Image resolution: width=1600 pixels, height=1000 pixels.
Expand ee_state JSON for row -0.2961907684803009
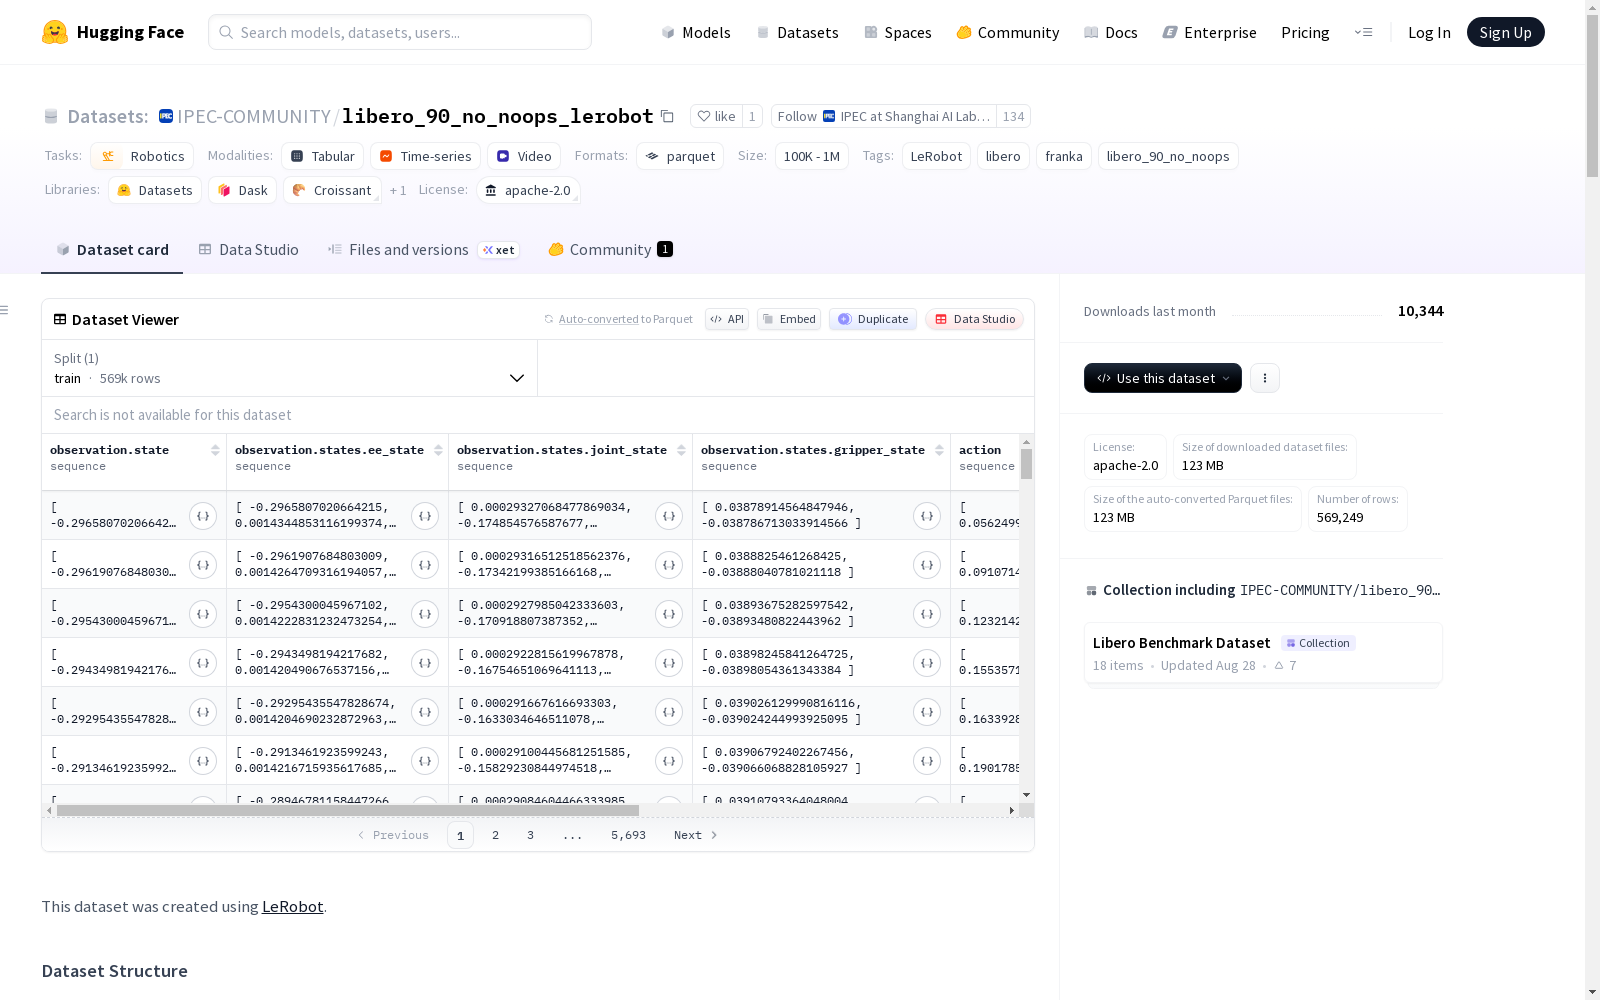425,565
